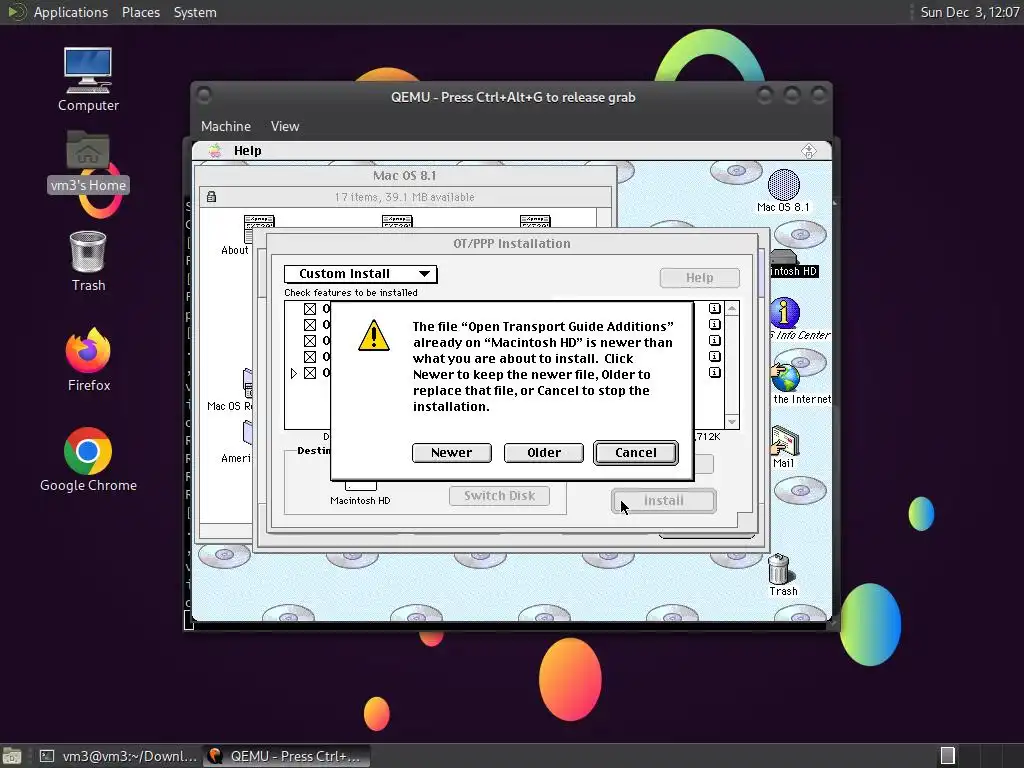This screenshot has height=768, width=1024.
Task: Click the "17 items, 39.1 MB available" text
Action: [404, 197]
